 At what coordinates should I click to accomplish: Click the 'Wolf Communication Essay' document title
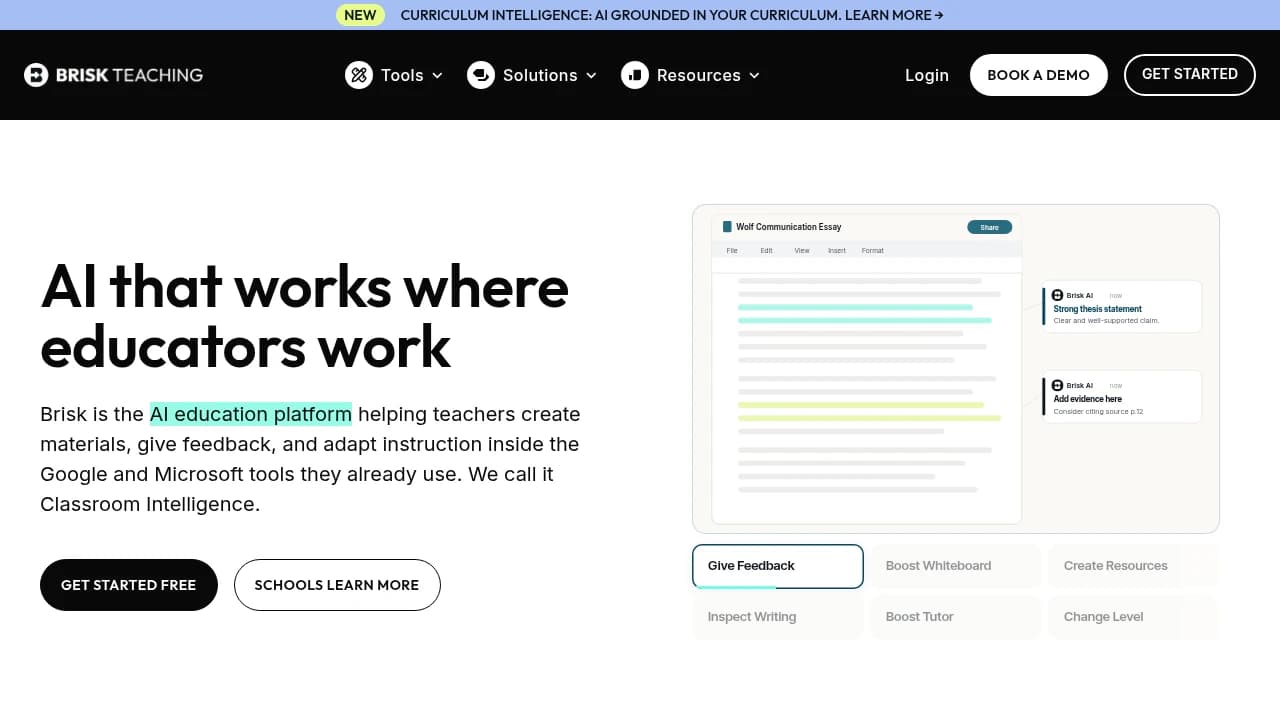tap(789, 227)
